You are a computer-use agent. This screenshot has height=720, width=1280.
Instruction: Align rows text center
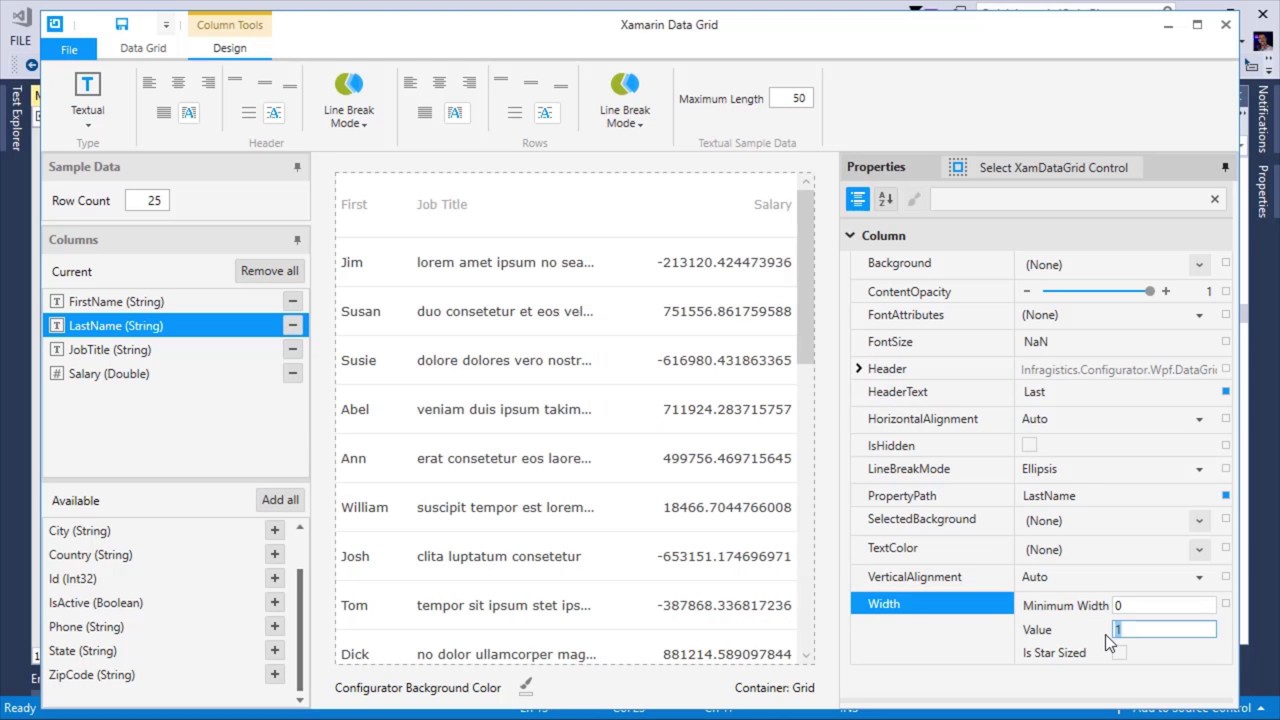[x=439, y=83]
